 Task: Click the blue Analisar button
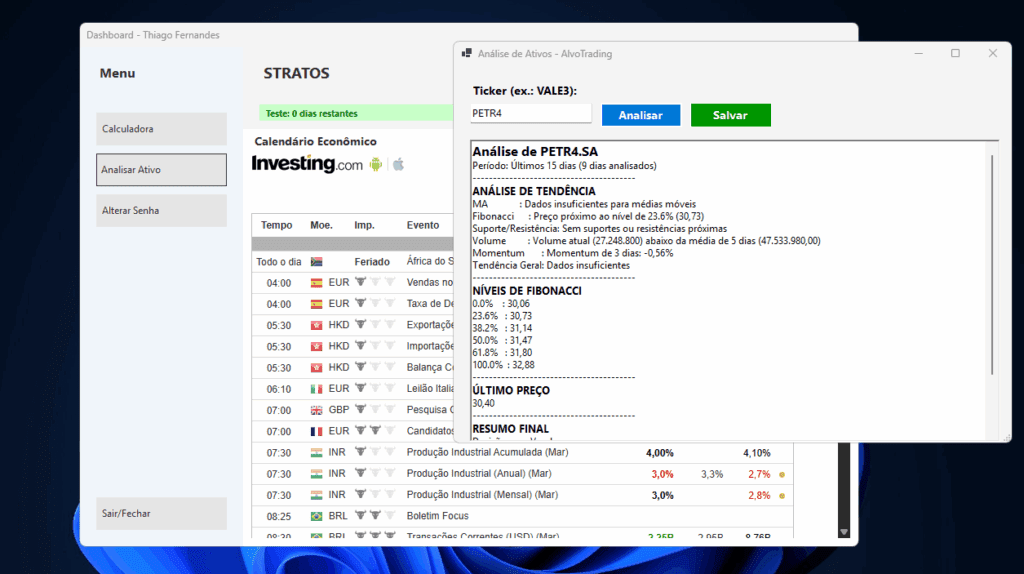click(x=641, y=115)
